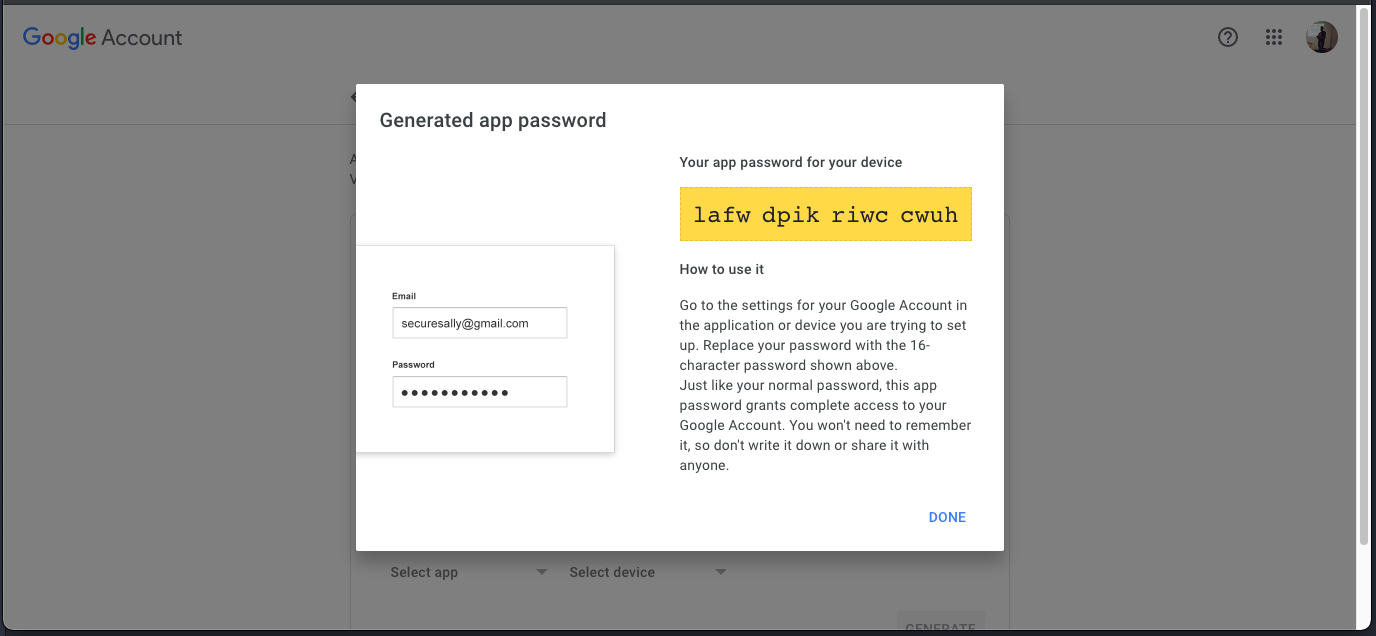Open the Select app dropdown
The image size is (1376, 636).
coord(469,572)
